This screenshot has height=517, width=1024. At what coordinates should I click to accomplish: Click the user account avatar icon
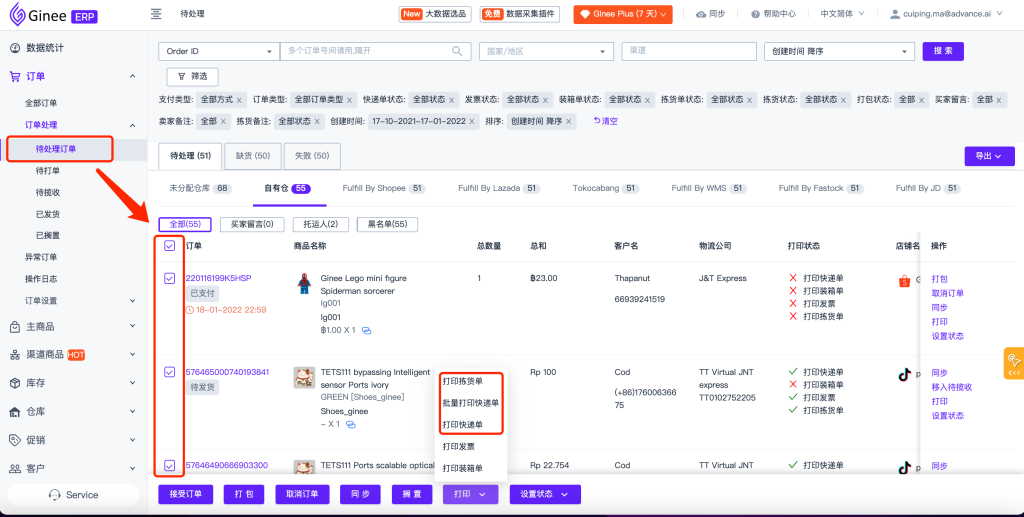pyautogui.click(x=895, y=14)
